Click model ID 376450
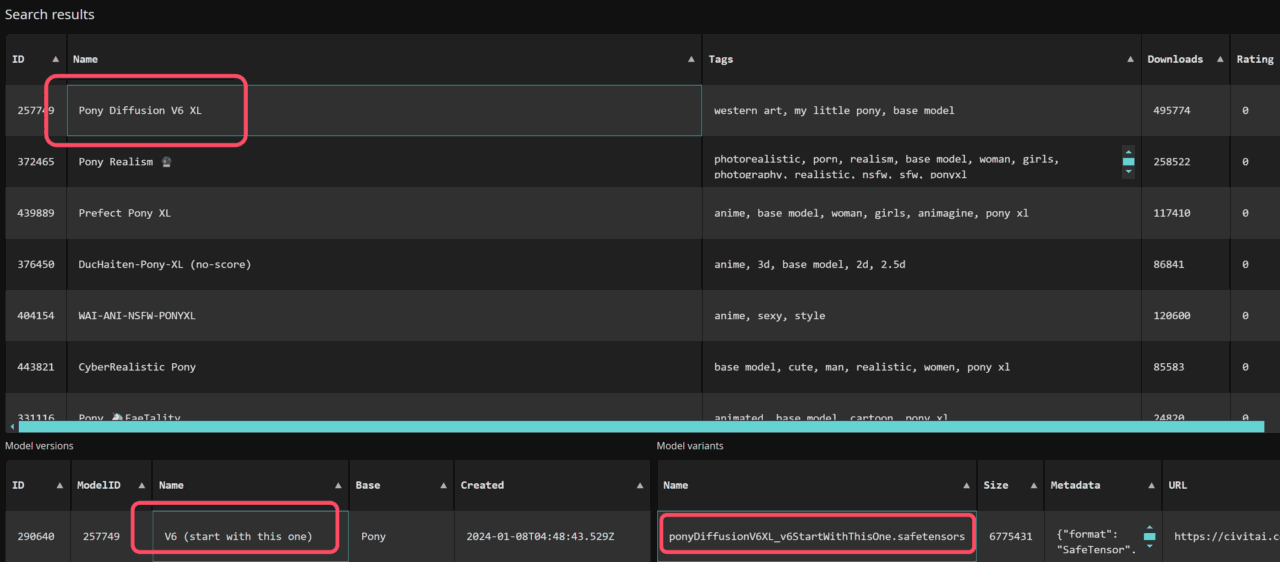The image size is (1280, 562). coord(35,264)
